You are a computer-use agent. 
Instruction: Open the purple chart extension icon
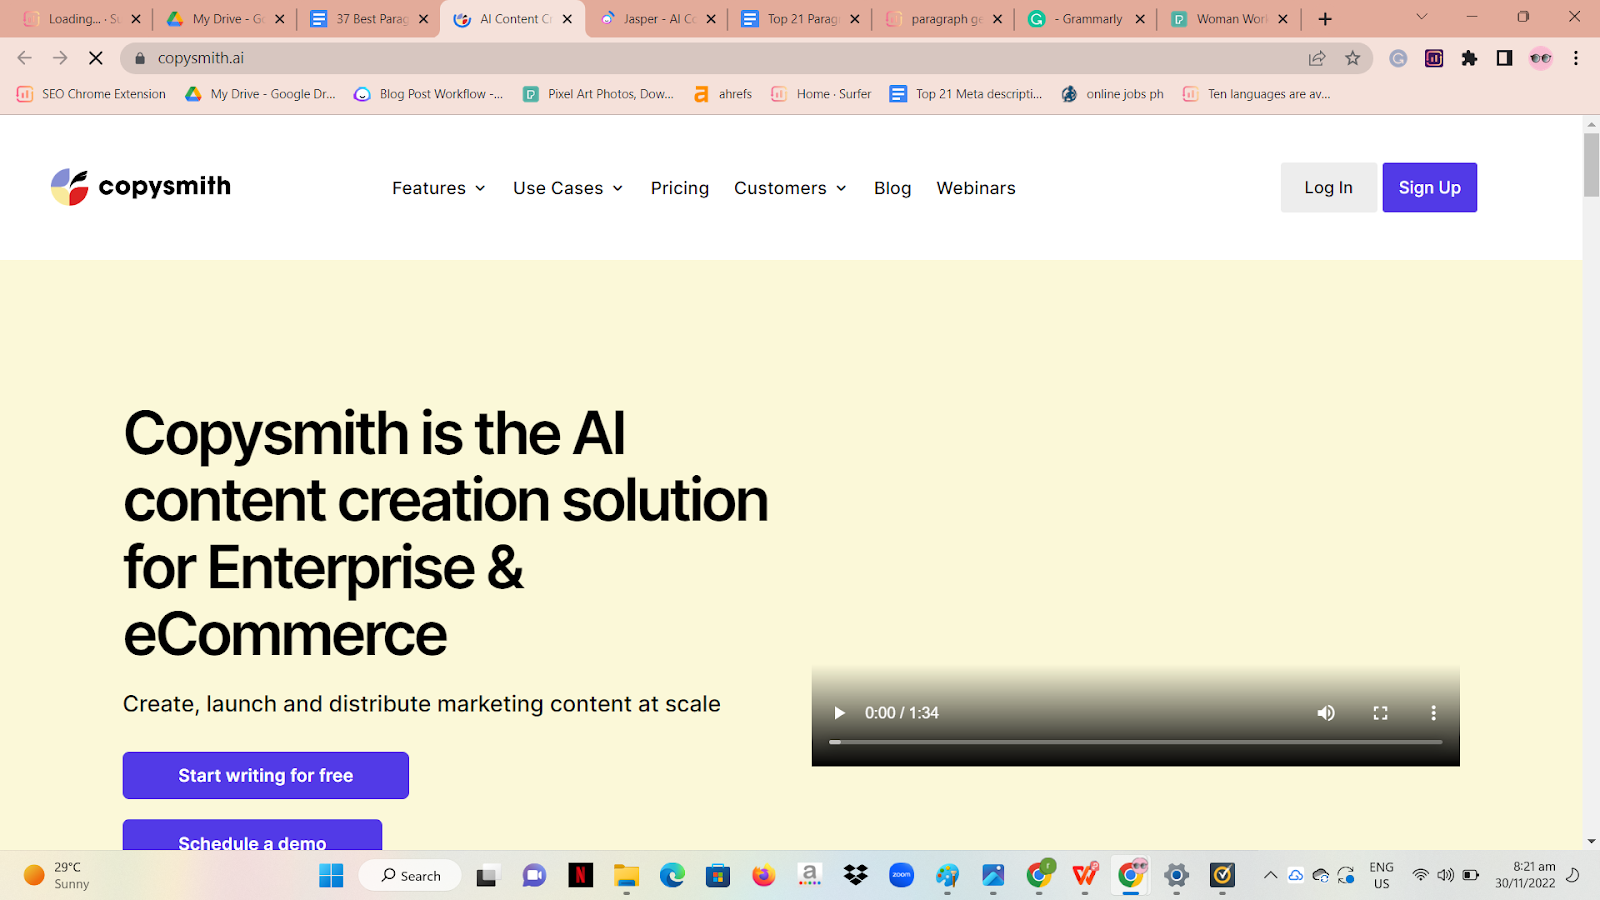[1434, 58]
